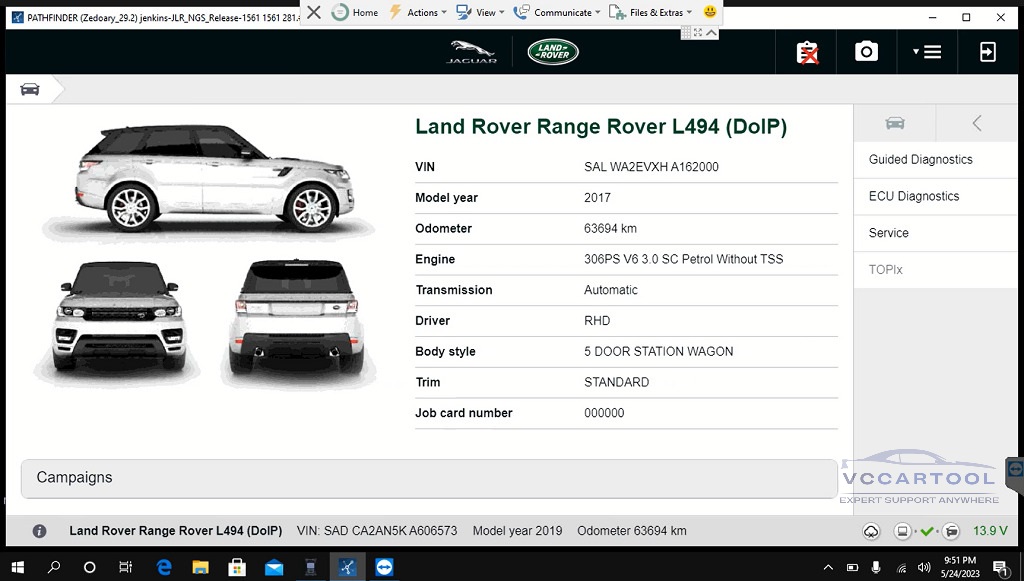Open the Service menu item
Screen dimensions: 1024x581
click(x=888, y=233)
